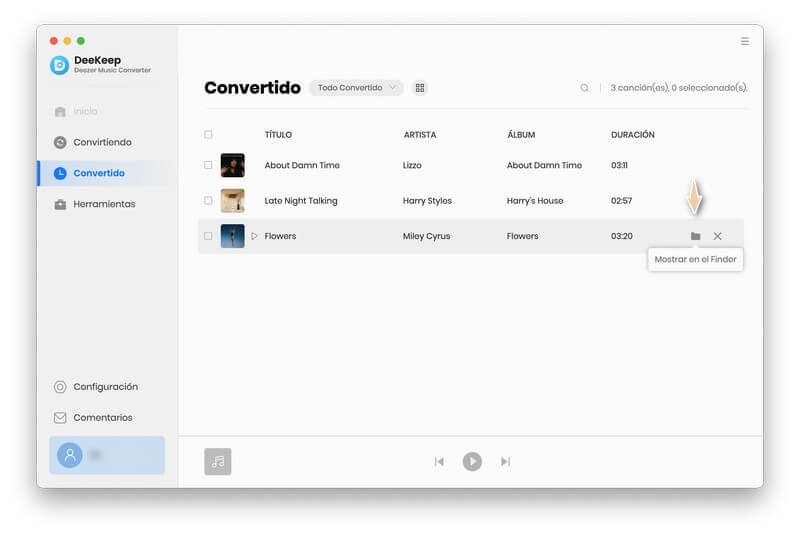Click the DeeKeep logo icon

point(59,65)
